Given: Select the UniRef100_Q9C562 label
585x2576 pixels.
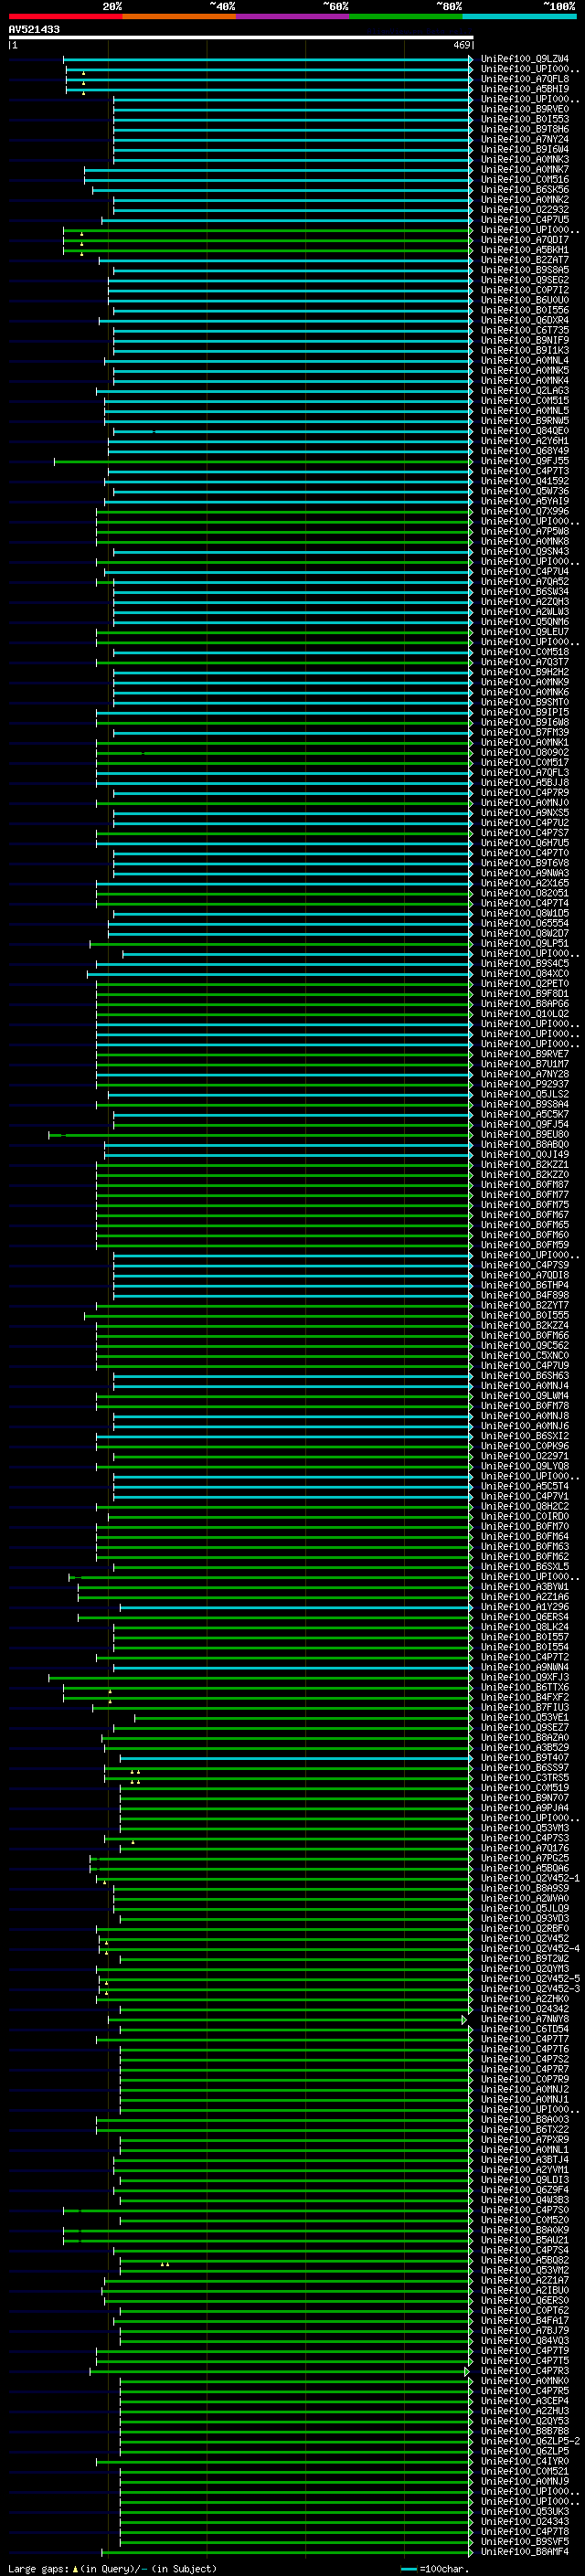Looking at the screenshot, I should 525,1346.
